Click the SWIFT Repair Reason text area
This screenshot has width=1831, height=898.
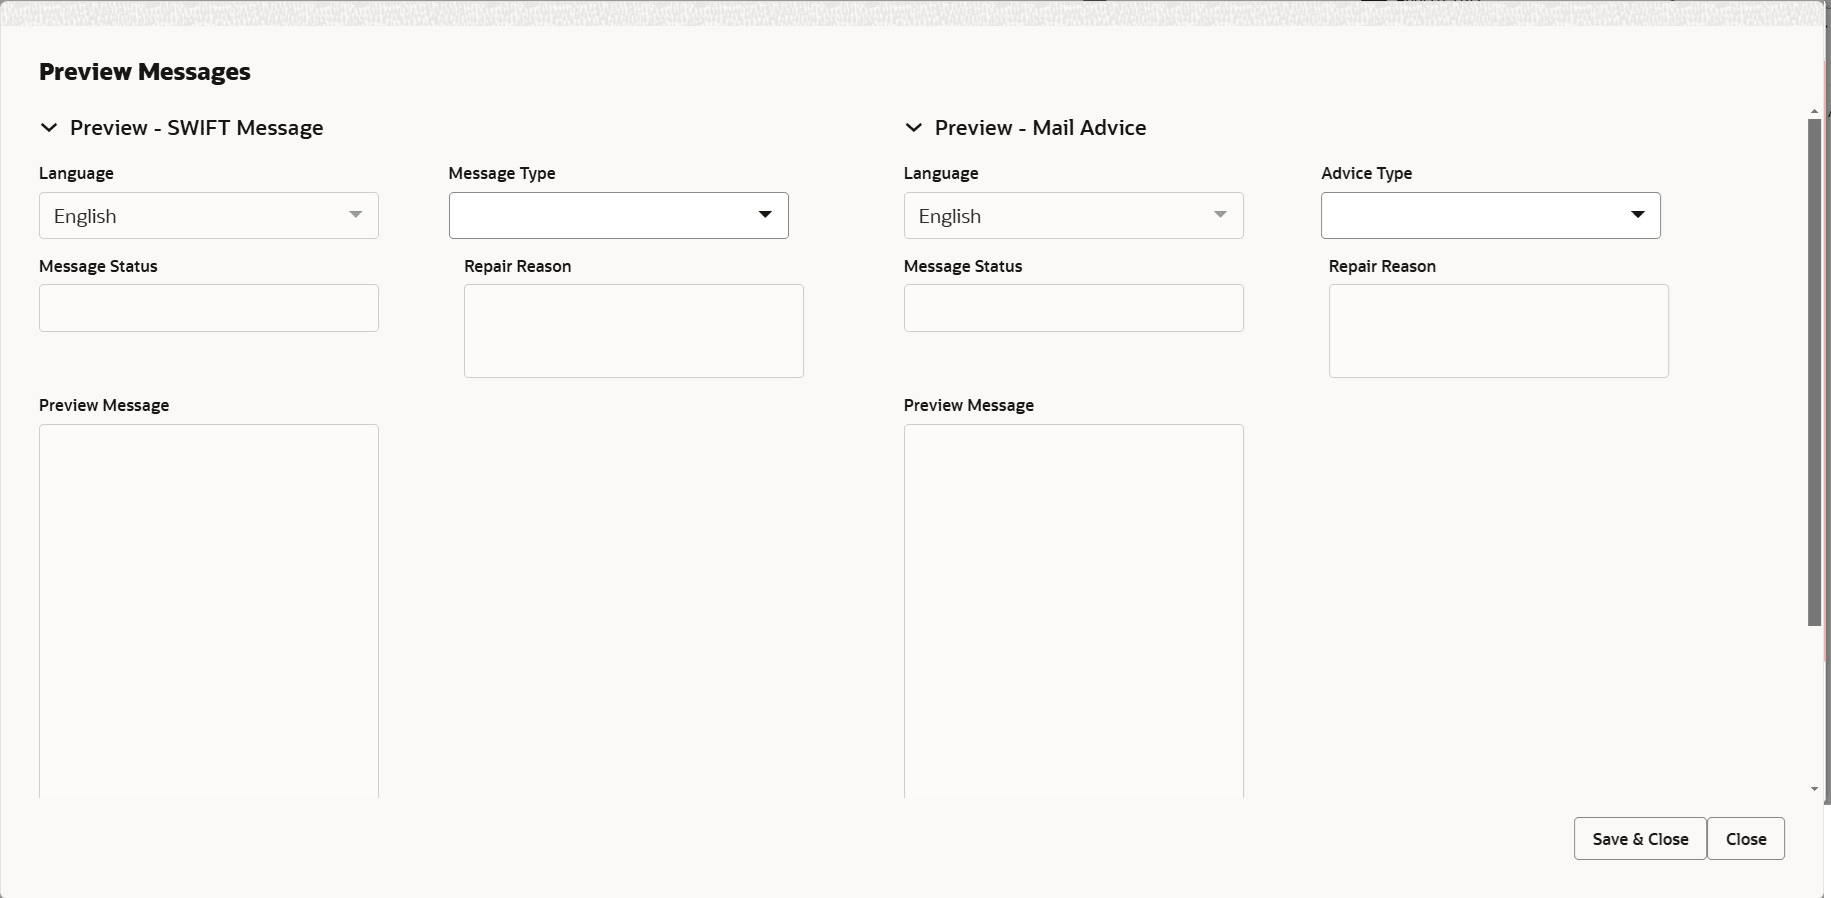(634, 331)
